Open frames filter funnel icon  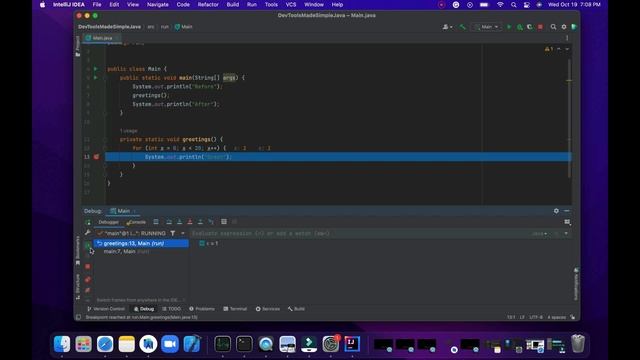173,233
